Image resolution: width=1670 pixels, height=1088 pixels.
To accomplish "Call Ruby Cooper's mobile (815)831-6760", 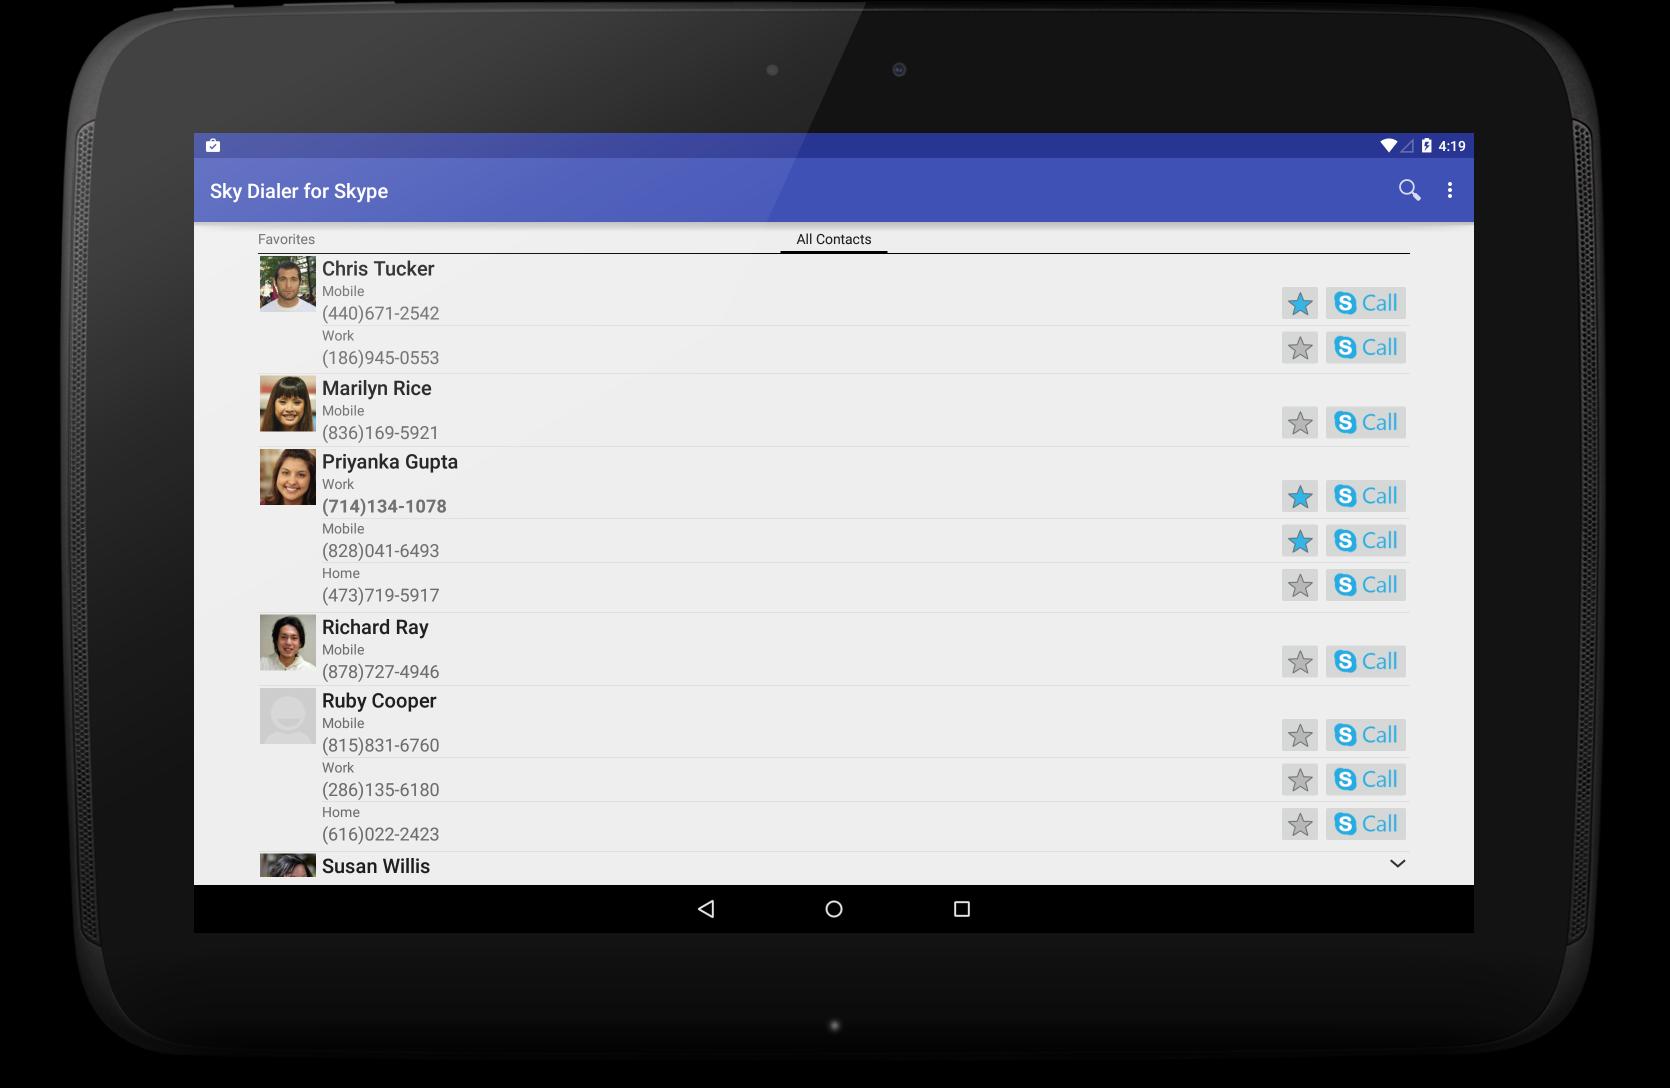I will coord(1366,735).
